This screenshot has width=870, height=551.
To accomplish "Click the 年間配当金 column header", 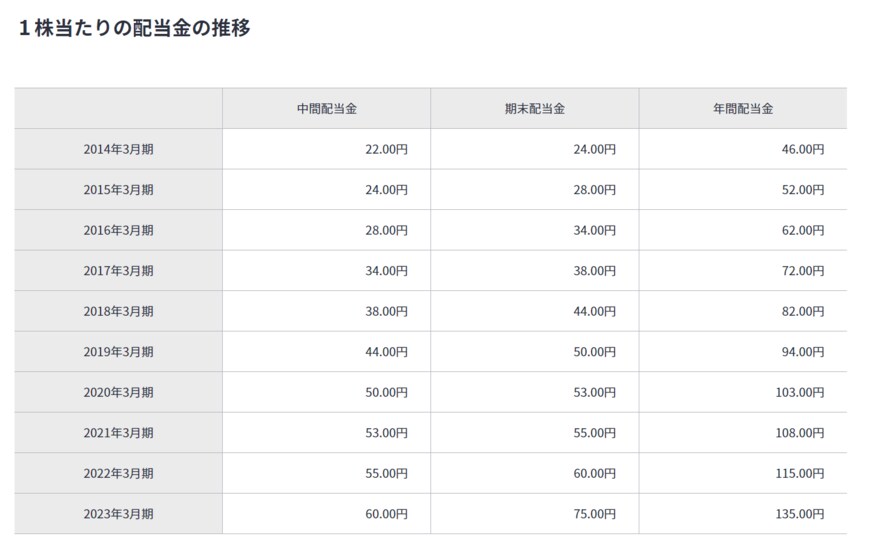I will (x=742, y=108).
